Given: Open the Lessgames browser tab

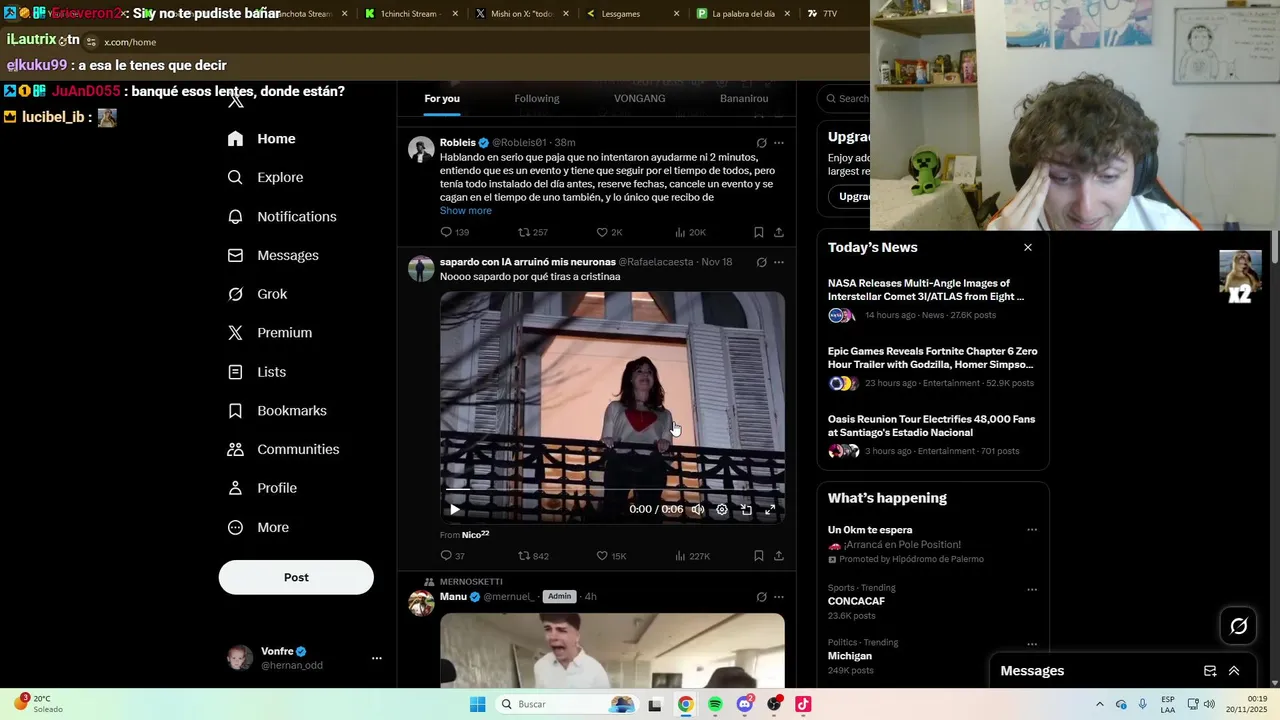Looking at the screenshot, I should (x=632, y=14).
